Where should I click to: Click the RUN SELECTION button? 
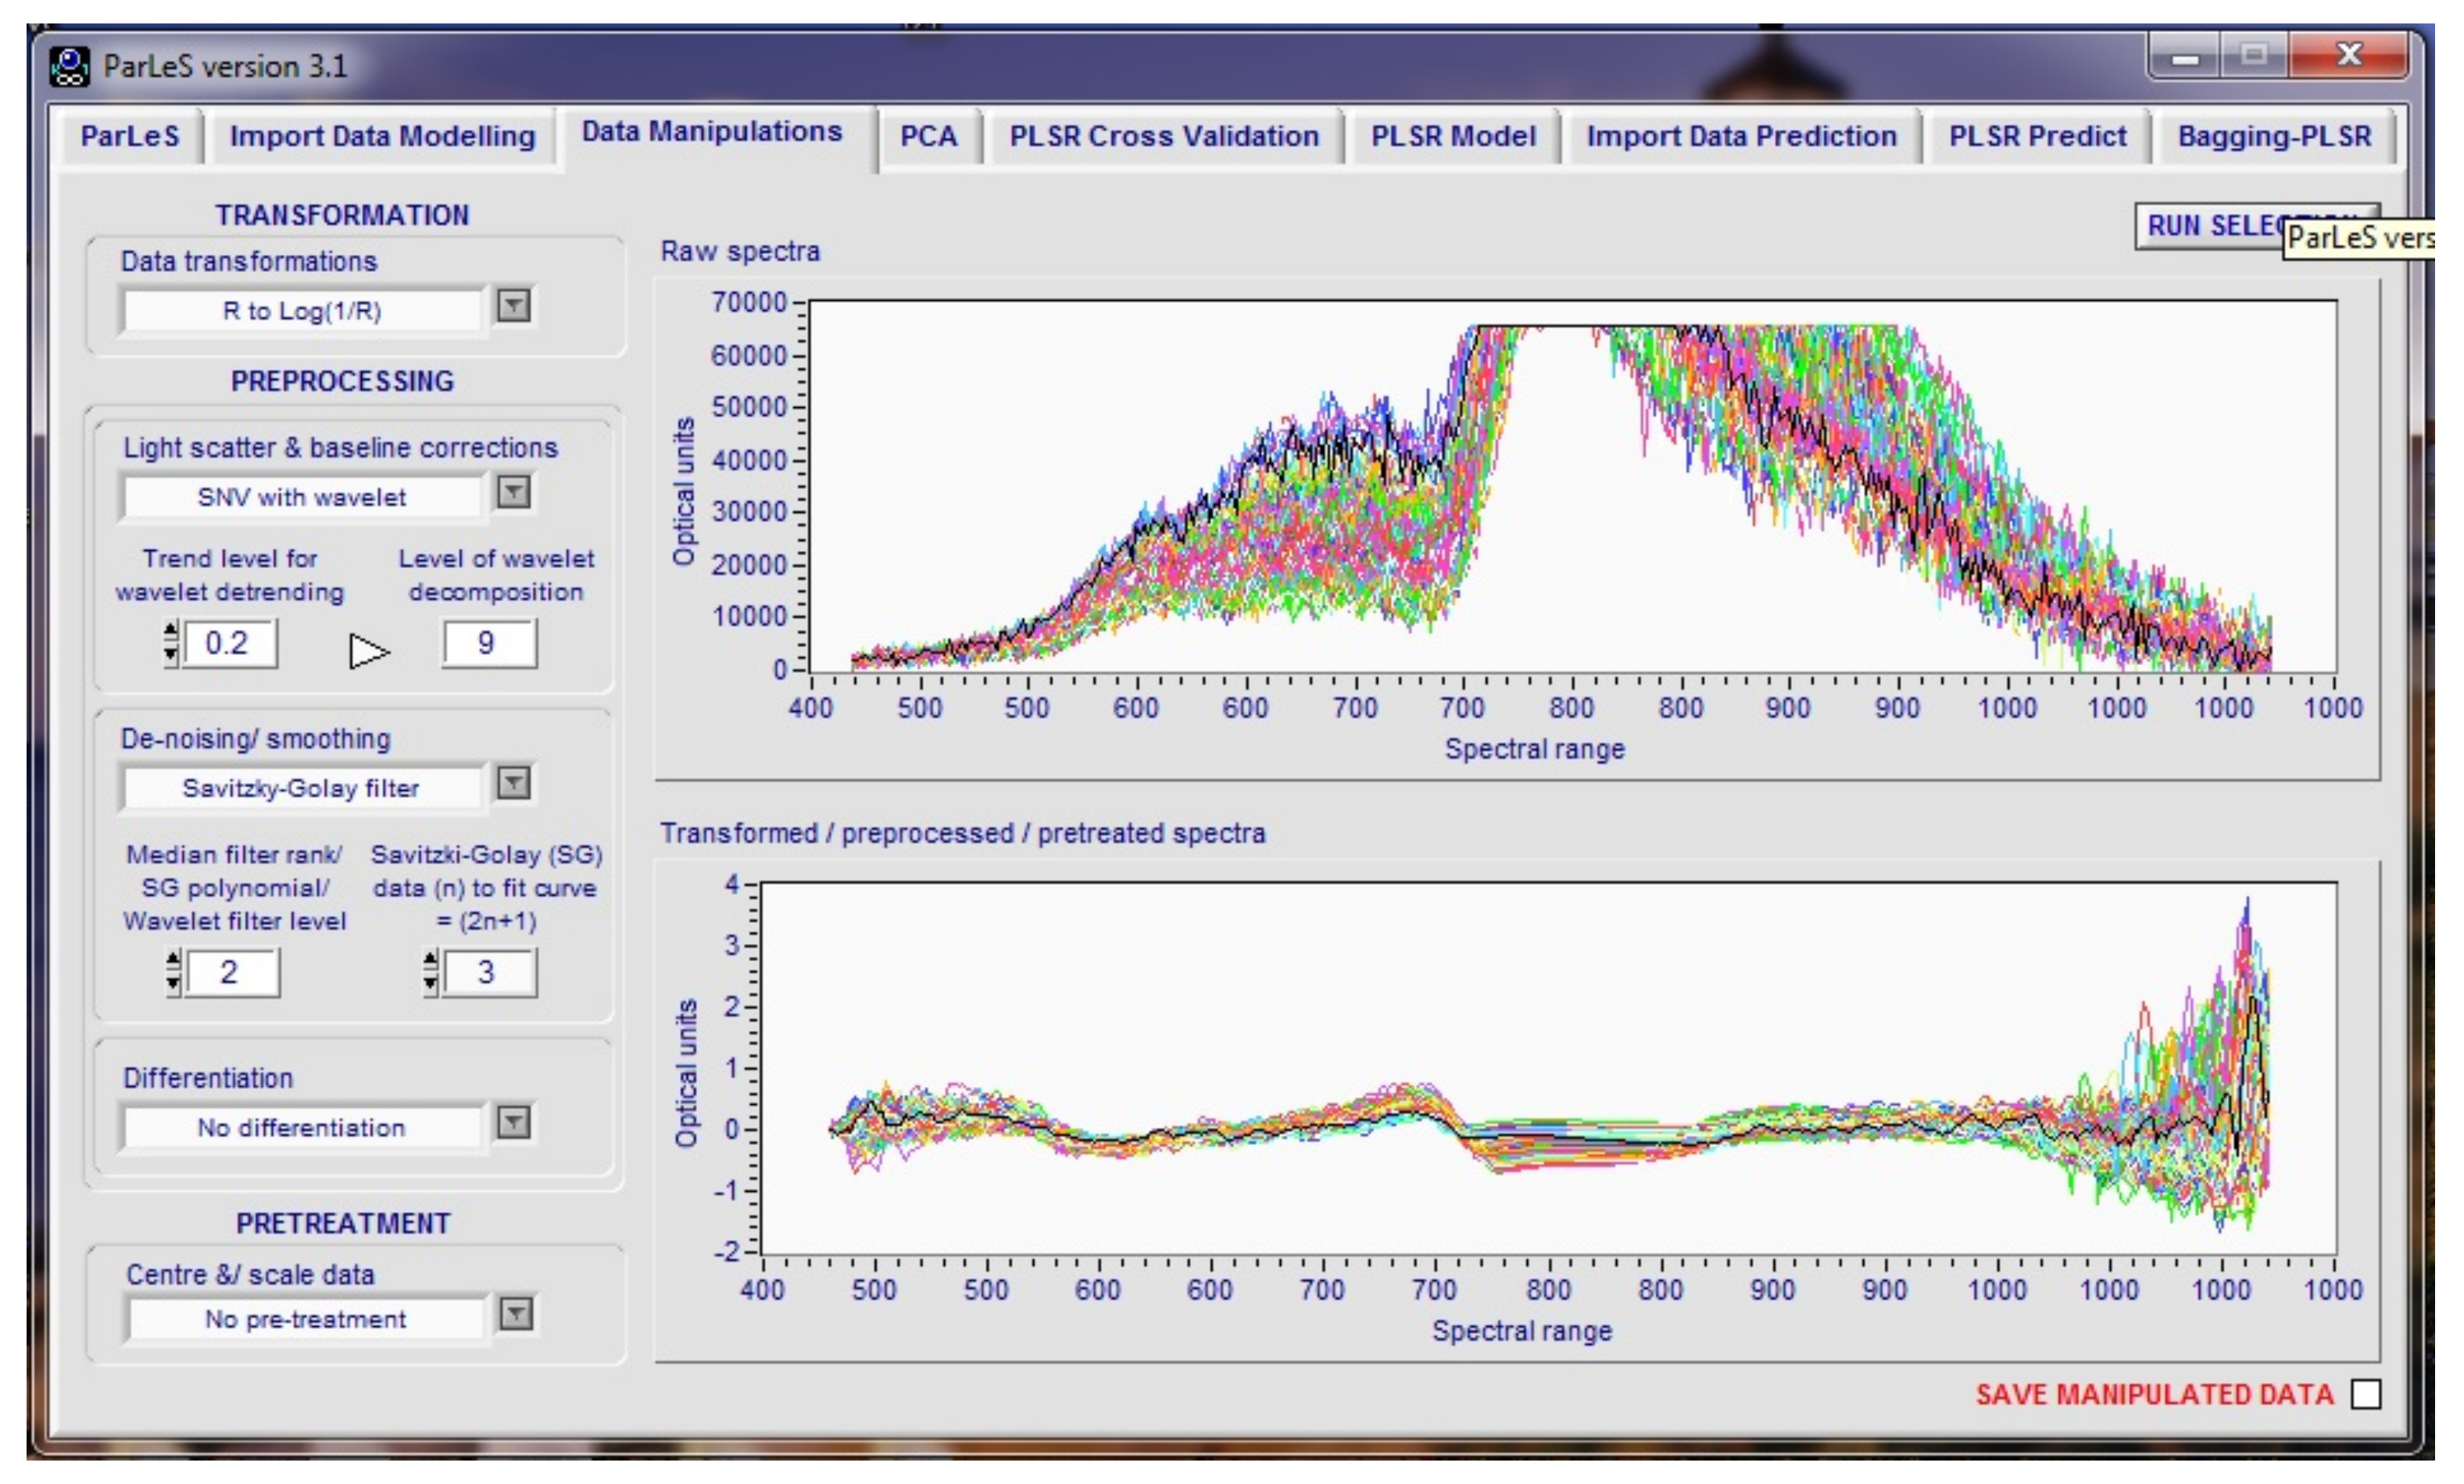coord(2256,226)
